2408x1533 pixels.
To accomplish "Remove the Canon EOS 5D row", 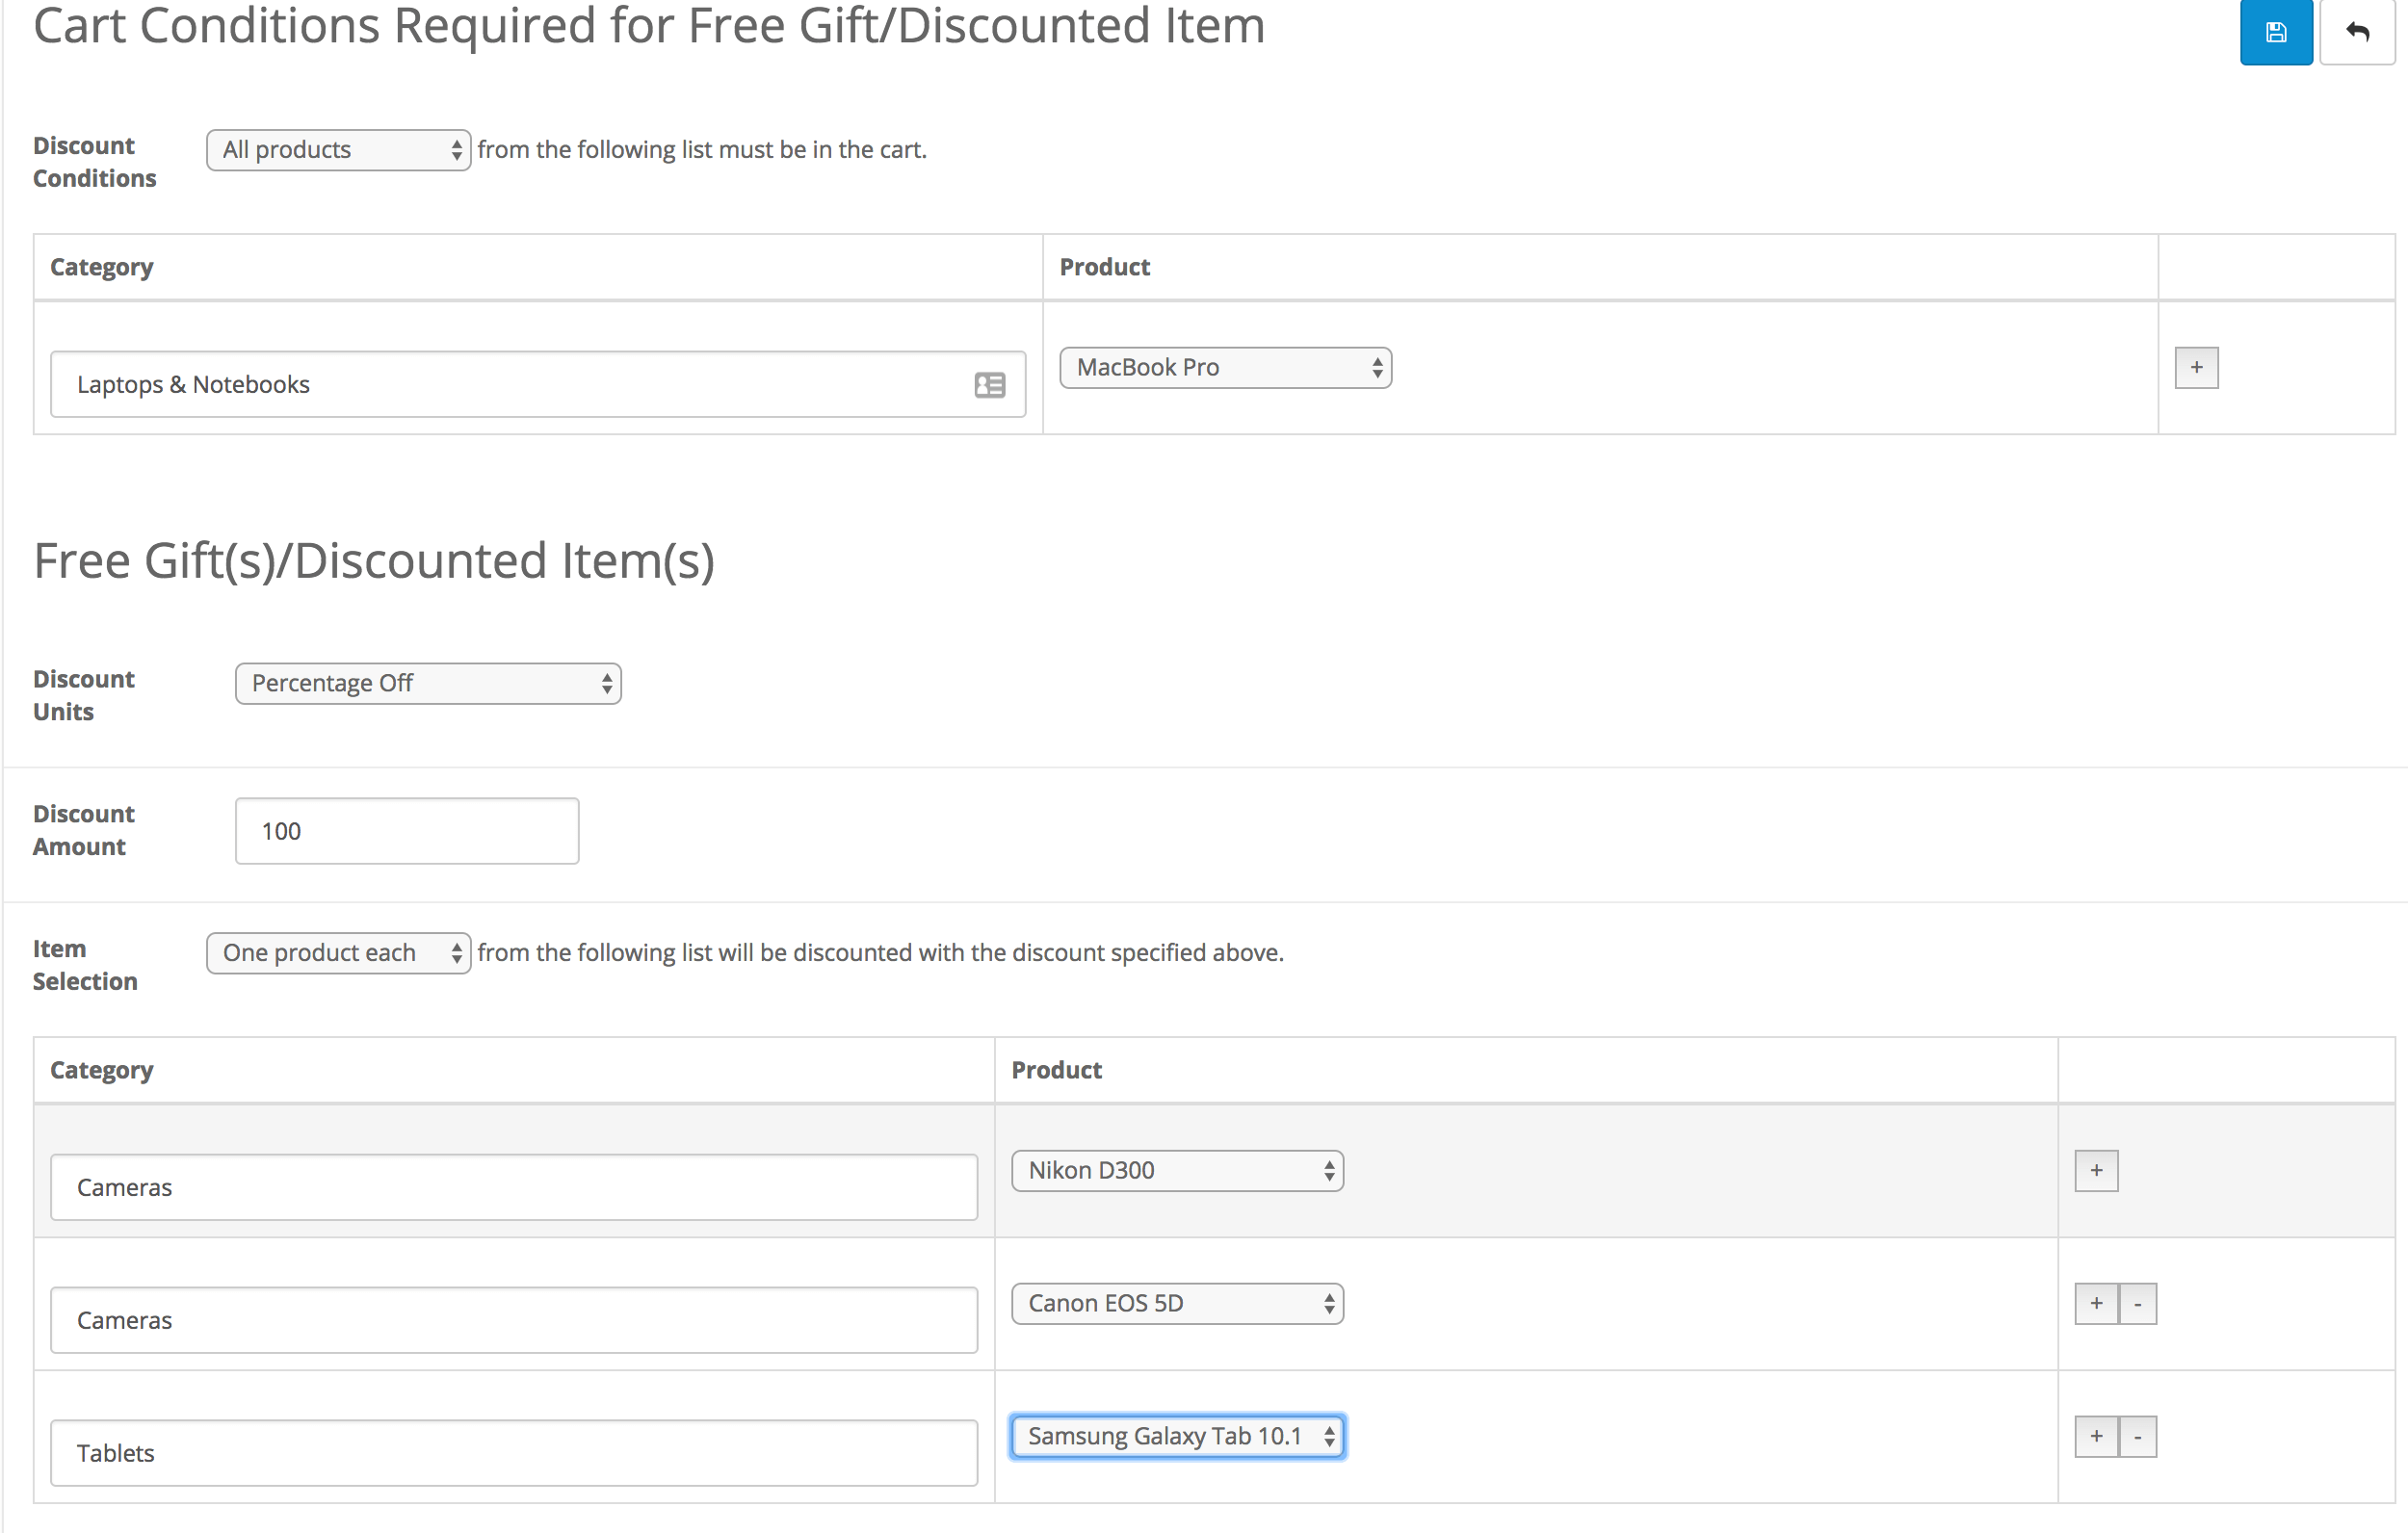I will (2137, 1303).
